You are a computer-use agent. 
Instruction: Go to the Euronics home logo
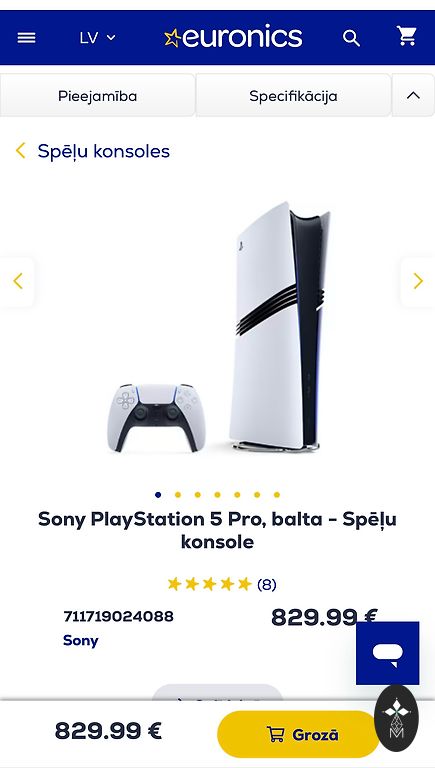[233, 37]
